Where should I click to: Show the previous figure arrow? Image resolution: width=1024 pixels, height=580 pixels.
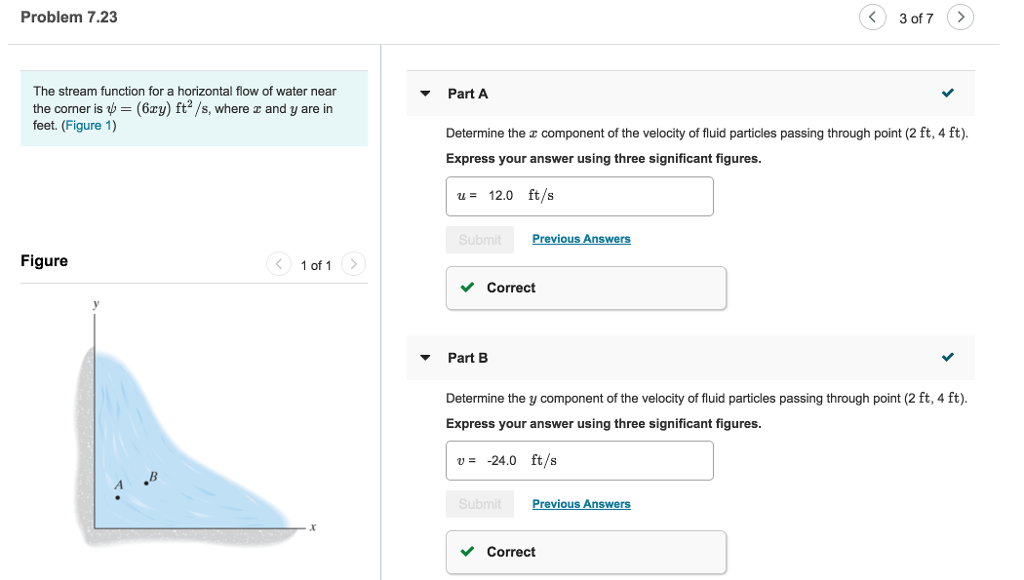point(279,264)
